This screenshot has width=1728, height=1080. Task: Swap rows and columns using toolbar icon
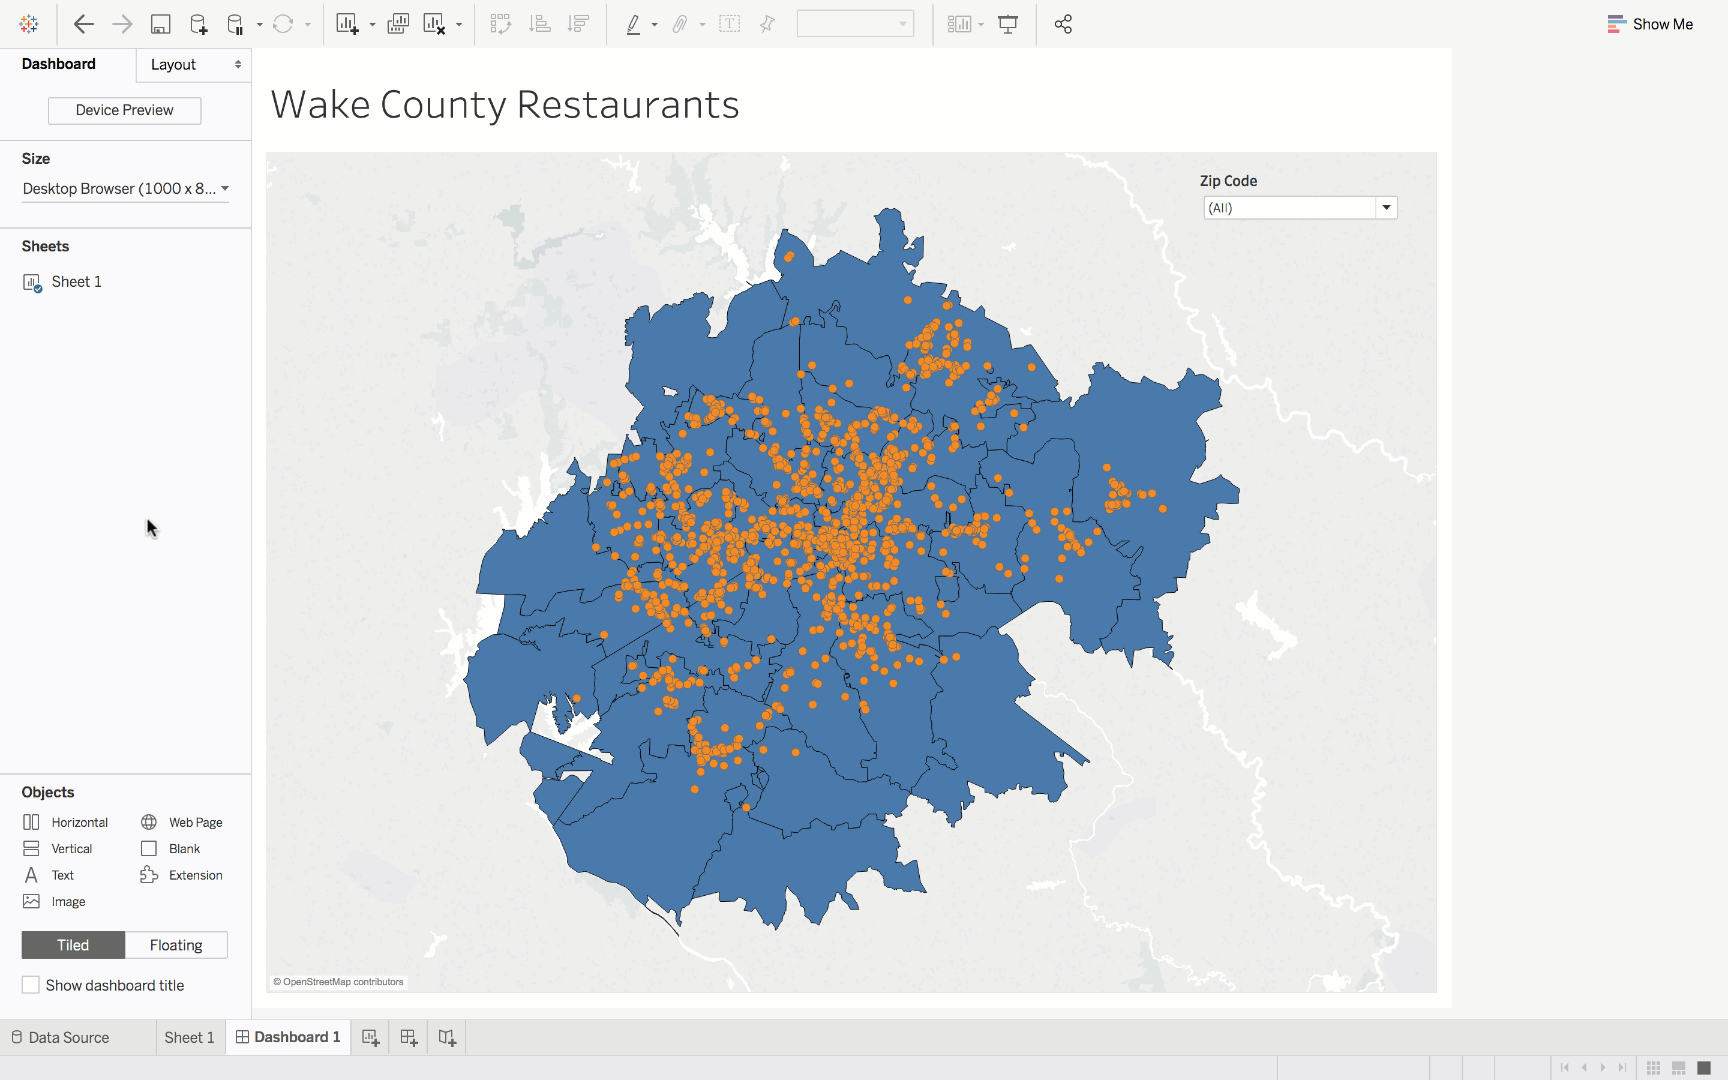pyautogui.click(x=500, y=23)
